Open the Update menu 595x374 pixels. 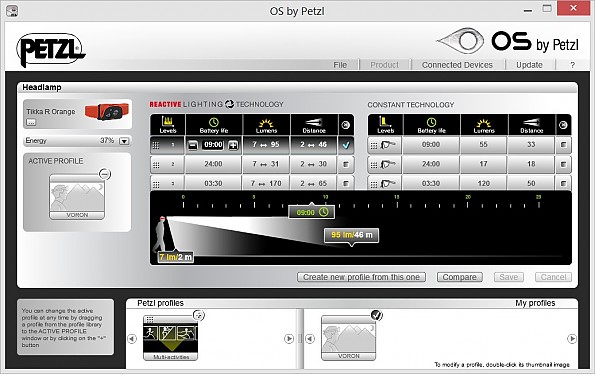(529, 65)
